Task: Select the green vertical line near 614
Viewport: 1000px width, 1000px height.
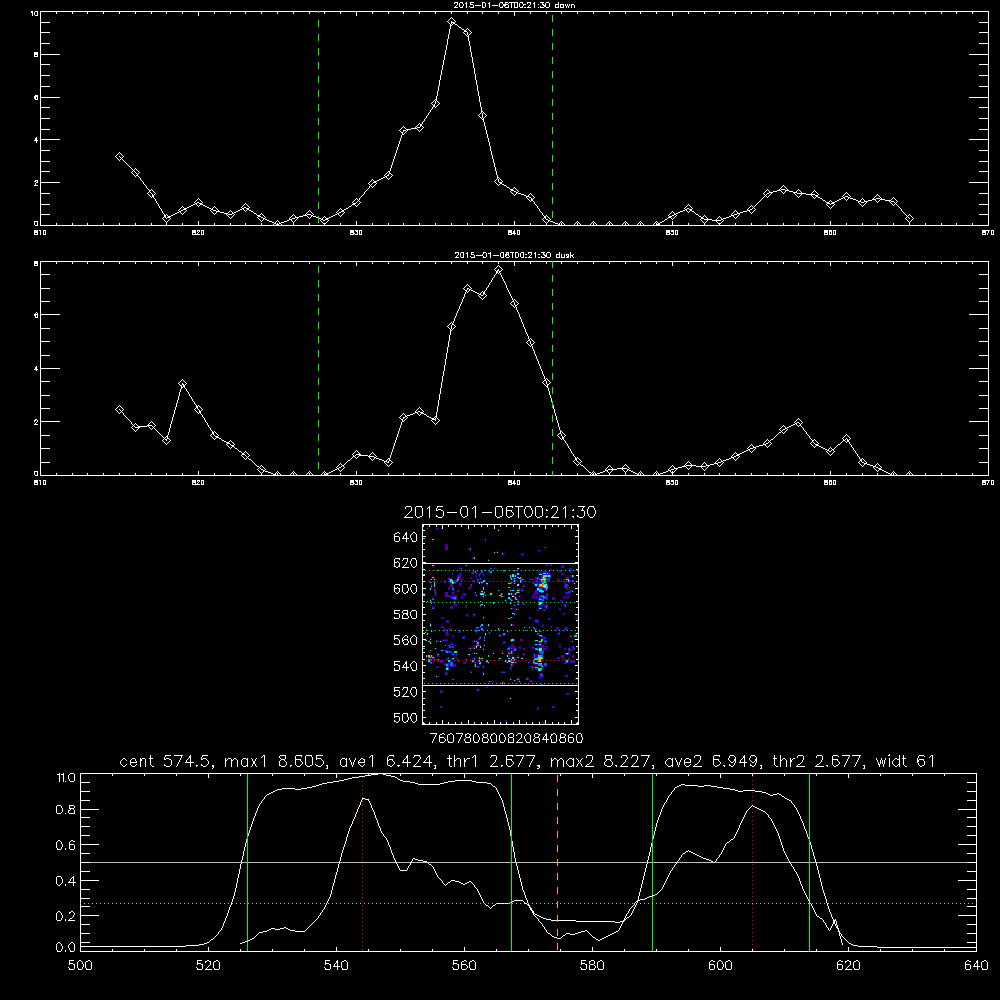Action: [x=809, y=861]
